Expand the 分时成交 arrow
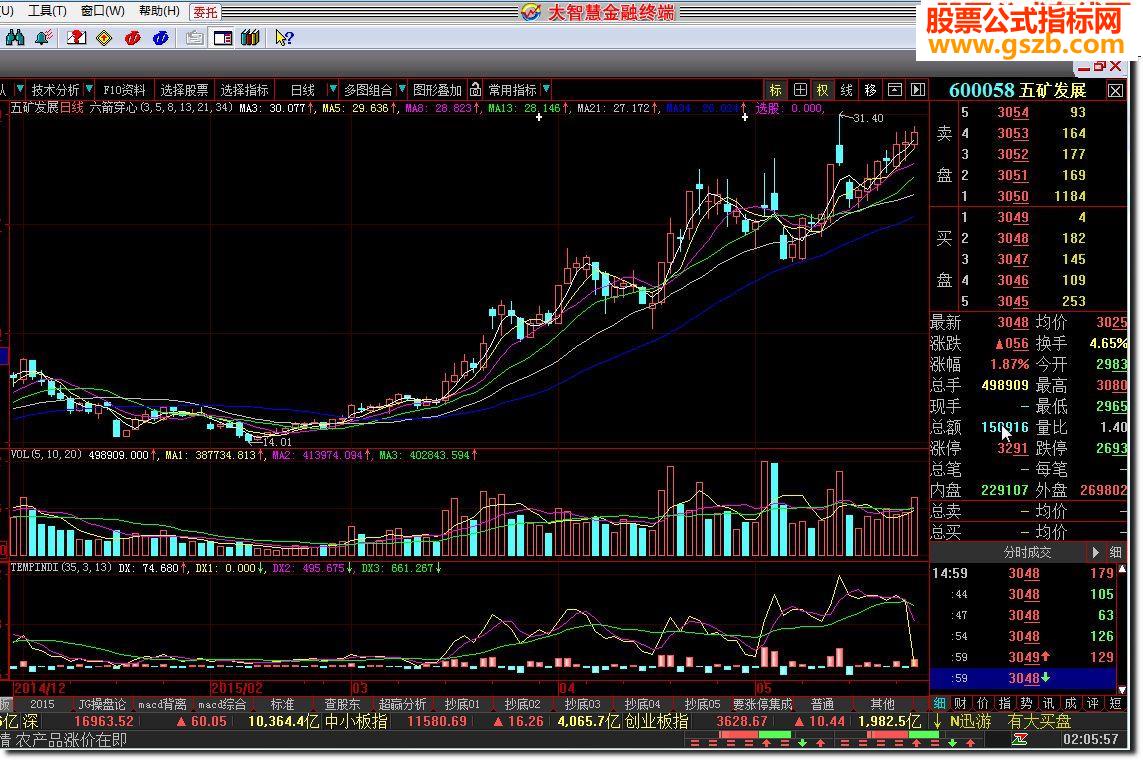 click(x=1095, y=552)
